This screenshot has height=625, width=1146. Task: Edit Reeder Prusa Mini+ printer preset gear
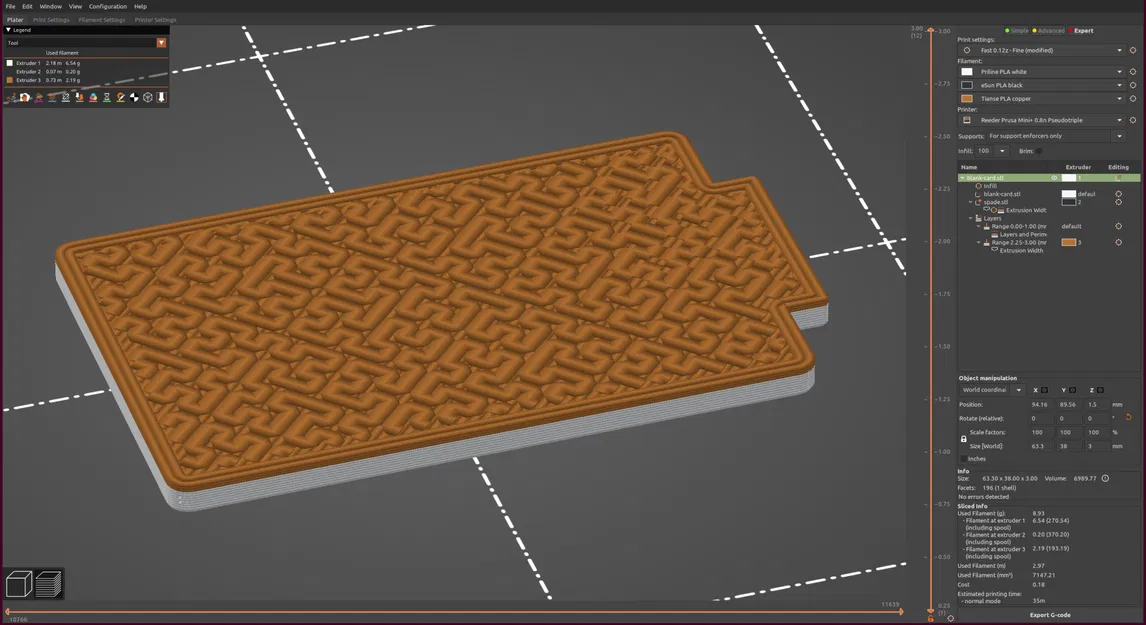click(1133, 120)
